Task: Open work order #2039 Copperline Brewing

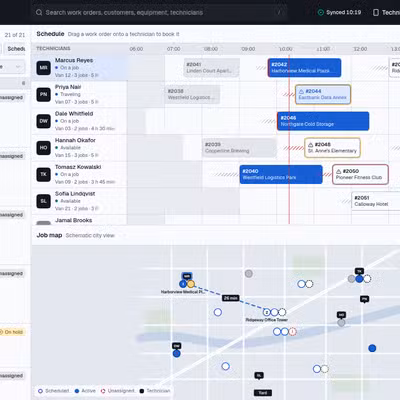Action: (240, 148)
